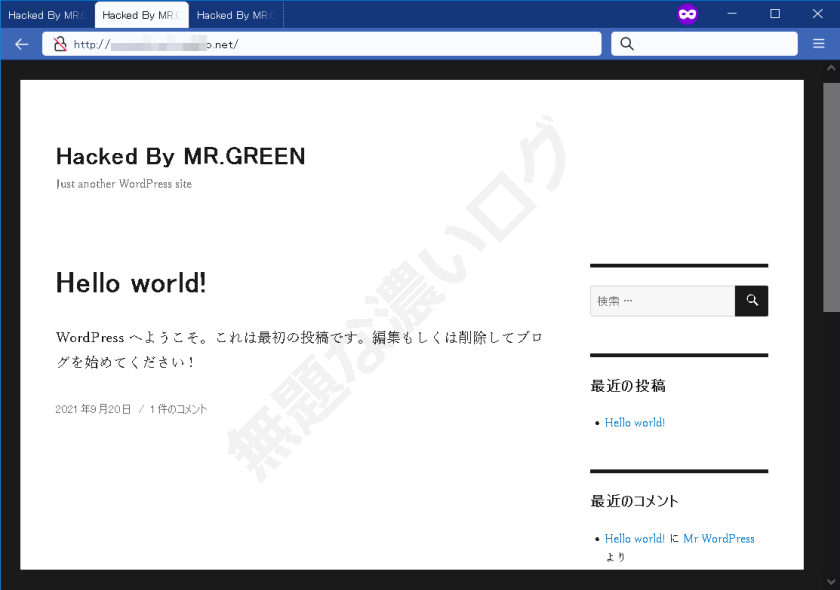Open Hello world! under 最近のコメント
Screen dimensions: 840x590
click(x=635, y=539)
